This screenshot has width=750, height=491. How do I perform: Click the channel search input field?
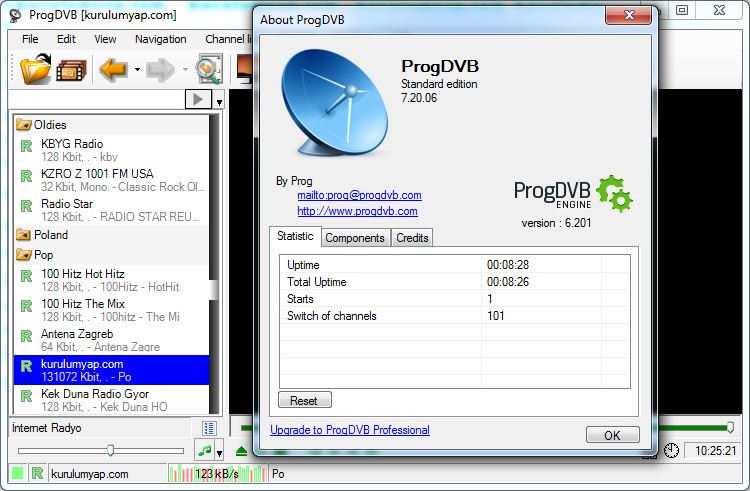tap(97, 99)
